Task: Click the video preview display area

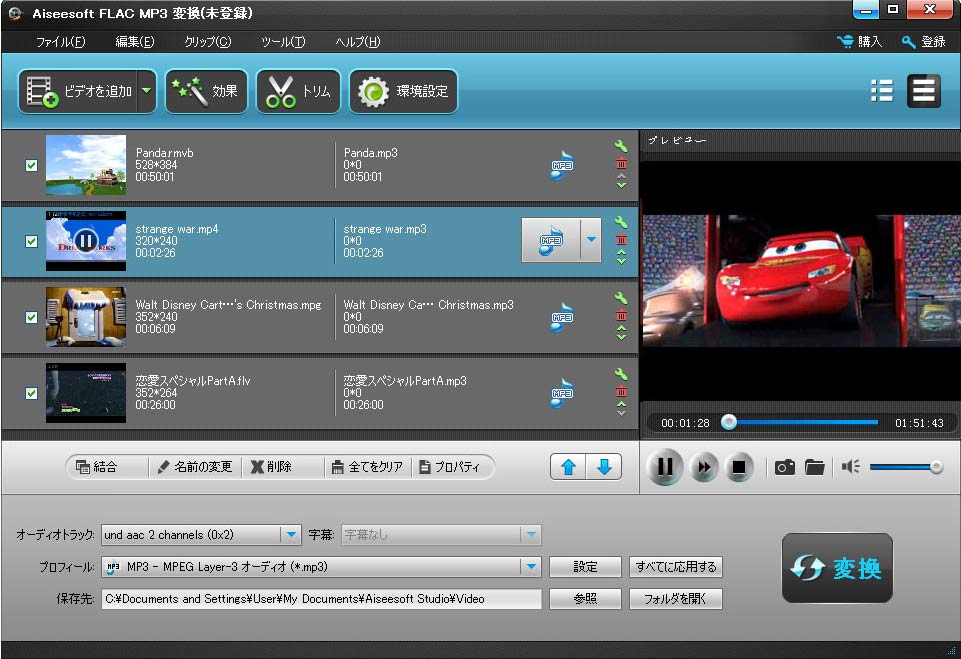Action: (x=800, y=281)
